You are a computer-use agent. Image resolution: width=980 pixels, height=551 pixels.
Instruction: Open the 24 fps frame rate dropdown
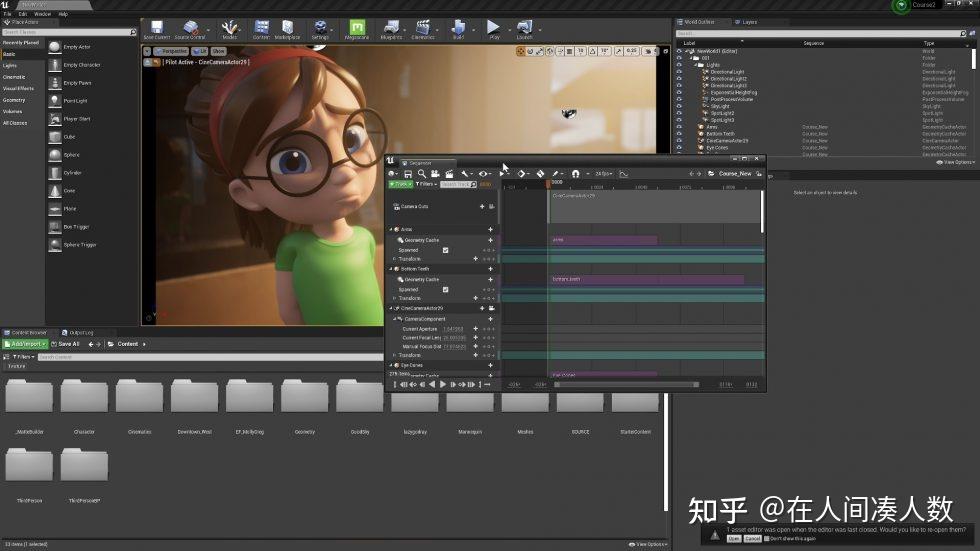(604, 174)
